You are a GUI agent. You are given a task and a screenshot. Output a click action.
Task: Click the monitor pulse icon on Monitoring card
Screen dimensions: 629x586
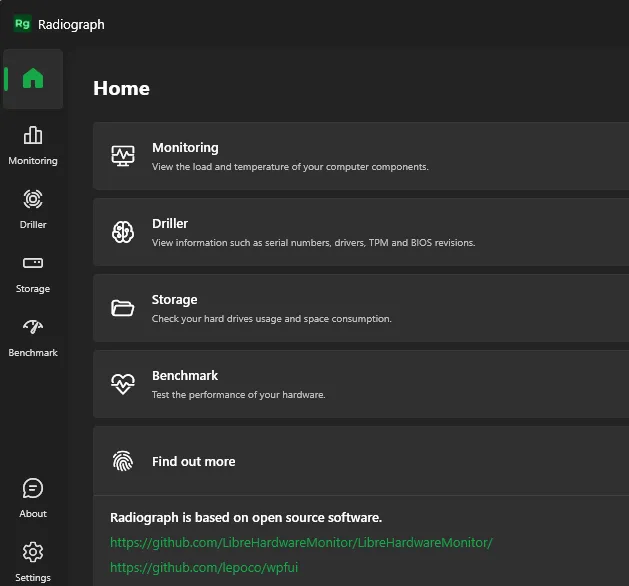pos(123,156)
